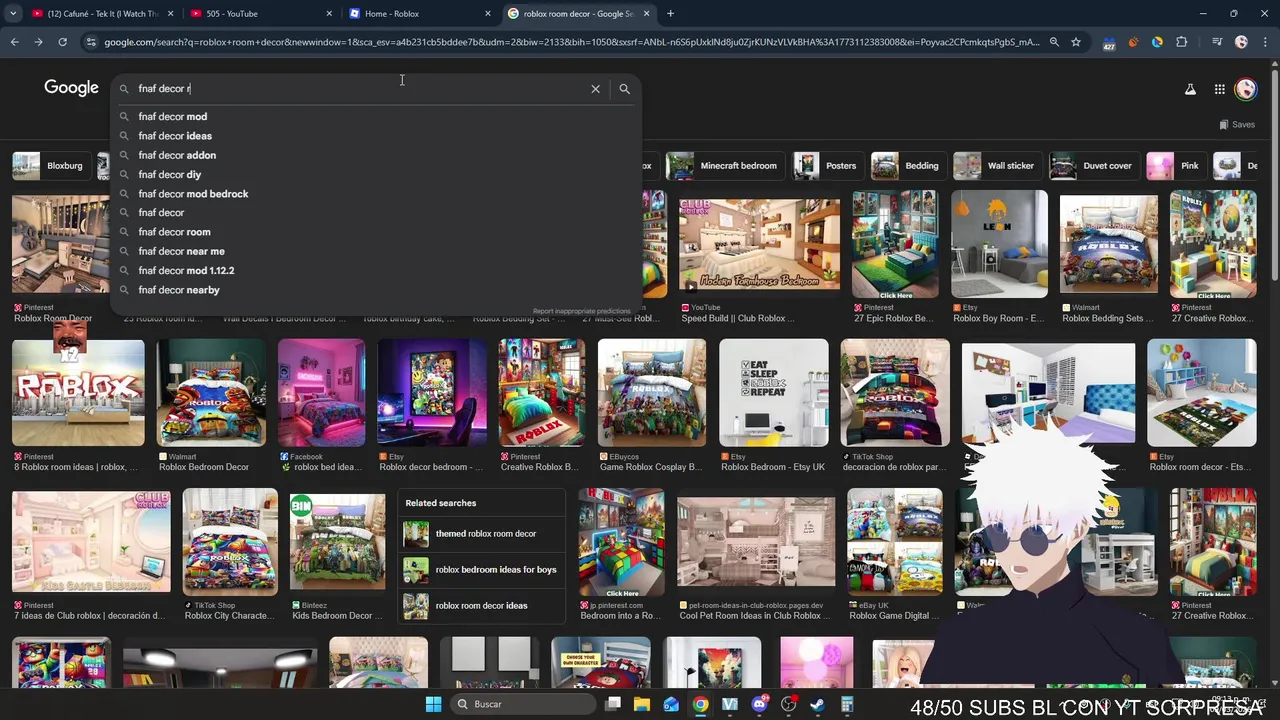The height and width of the screenshot is (720, 1280).
Task: Open OBS Studio from the taskbar
Action: point(788,704)
